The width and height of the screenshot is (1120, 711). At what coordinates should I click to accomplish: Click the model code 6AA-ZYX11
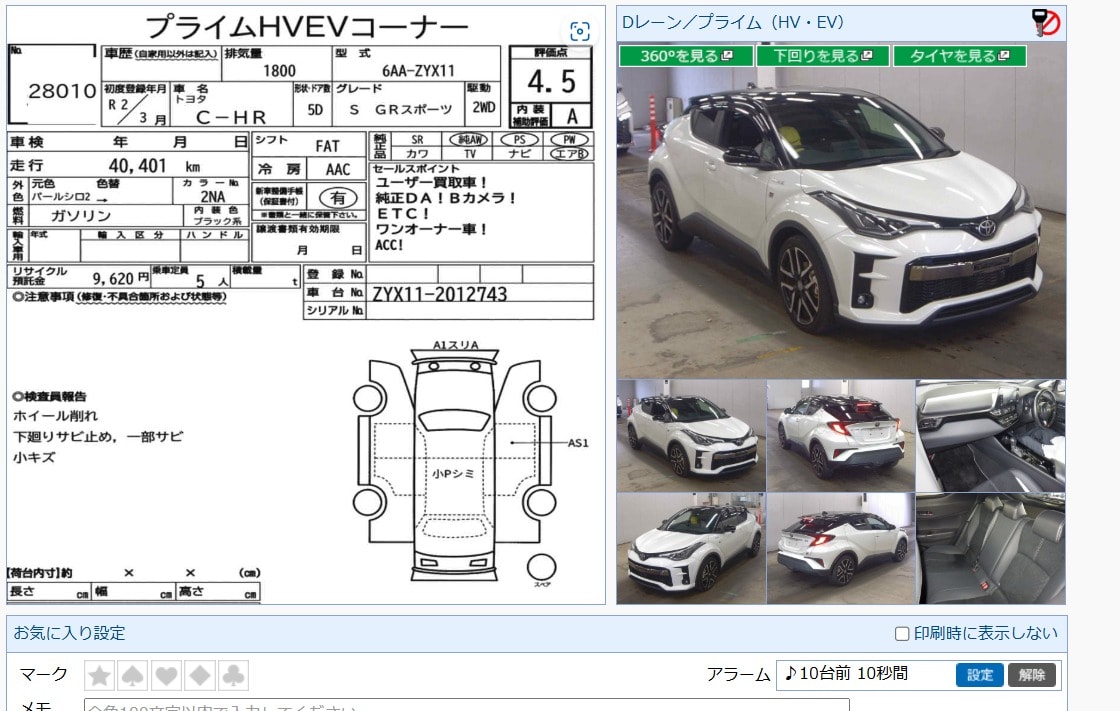418,71
